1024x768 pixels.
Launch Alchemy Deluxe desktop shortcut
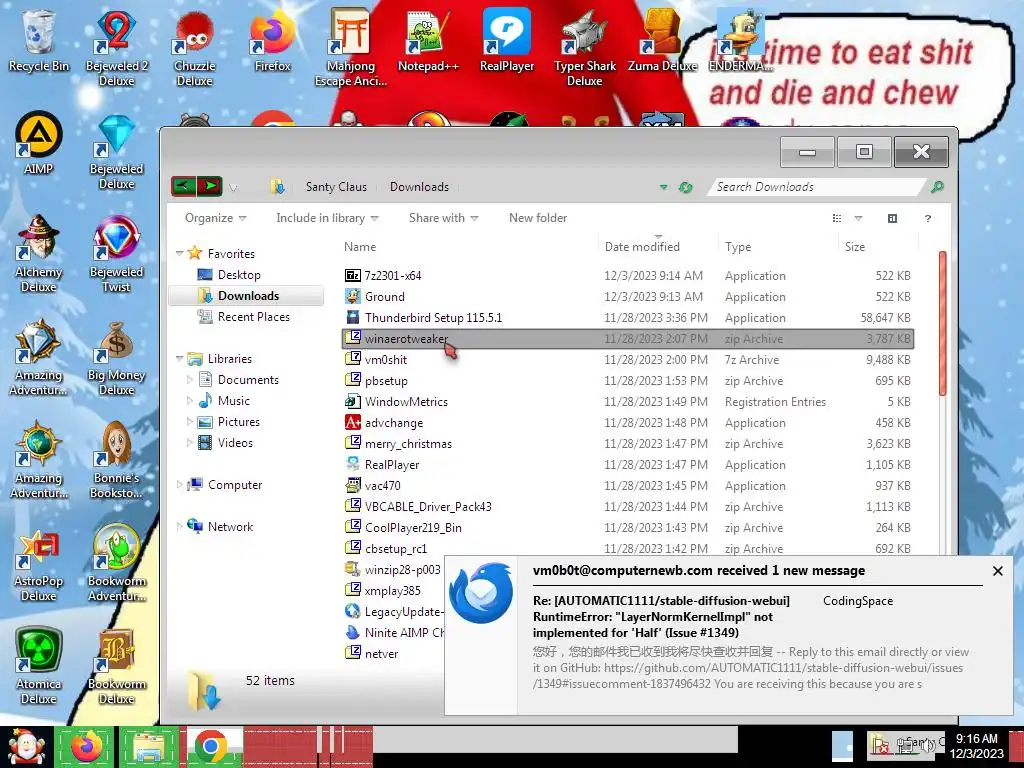(x=39, y=255)
